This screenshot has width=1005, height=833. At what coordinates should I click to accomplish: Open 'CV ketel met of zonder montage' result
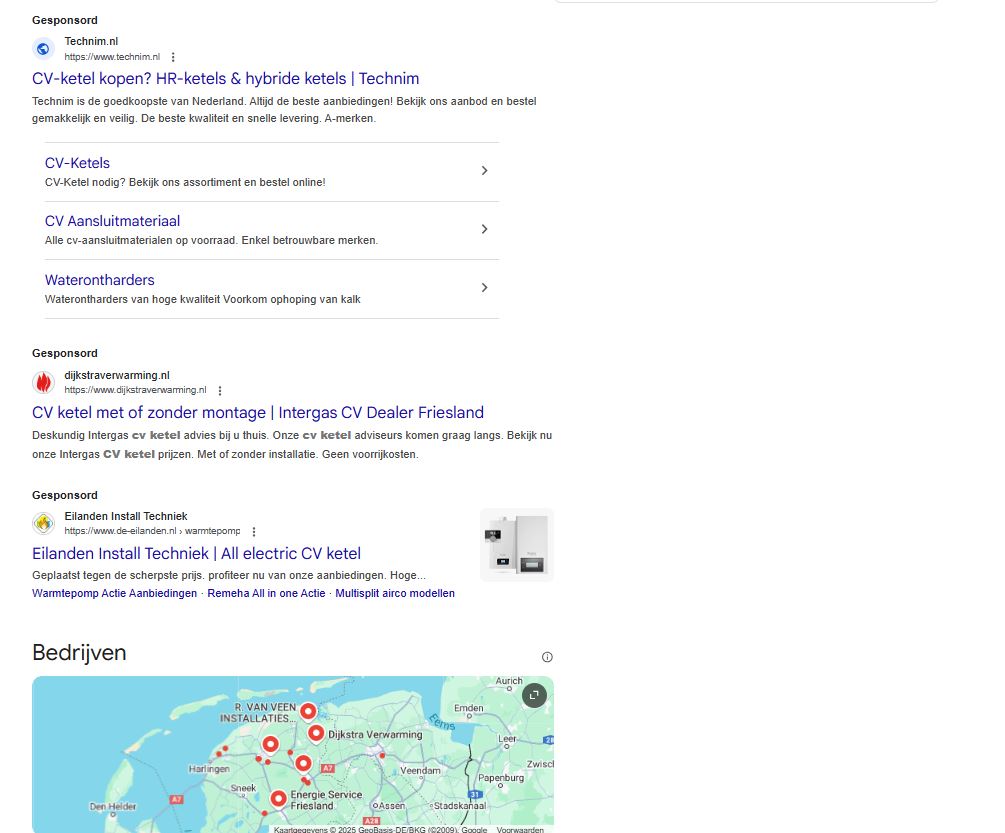pyautogui.click(x=258, y=413)
